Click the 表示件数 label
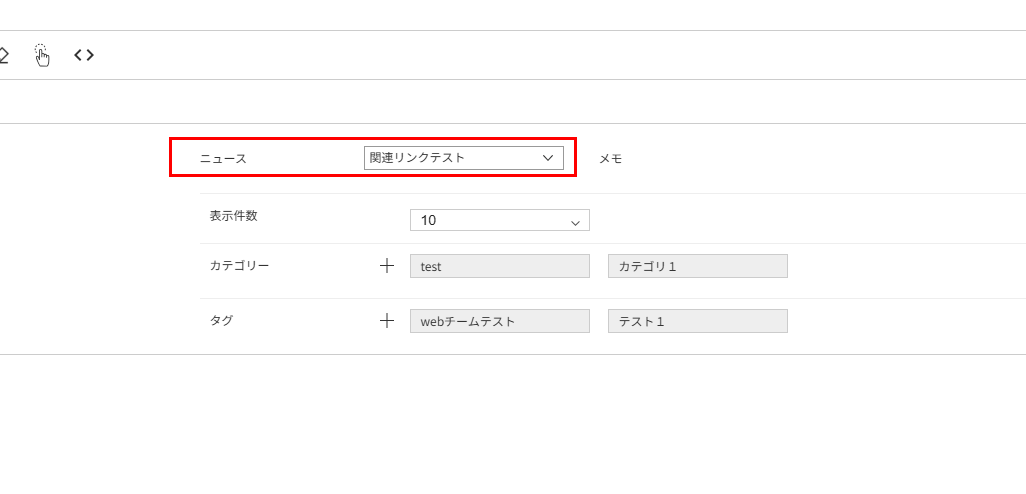Viewport: 1026px width, 494px height. [x=234, y=216]
